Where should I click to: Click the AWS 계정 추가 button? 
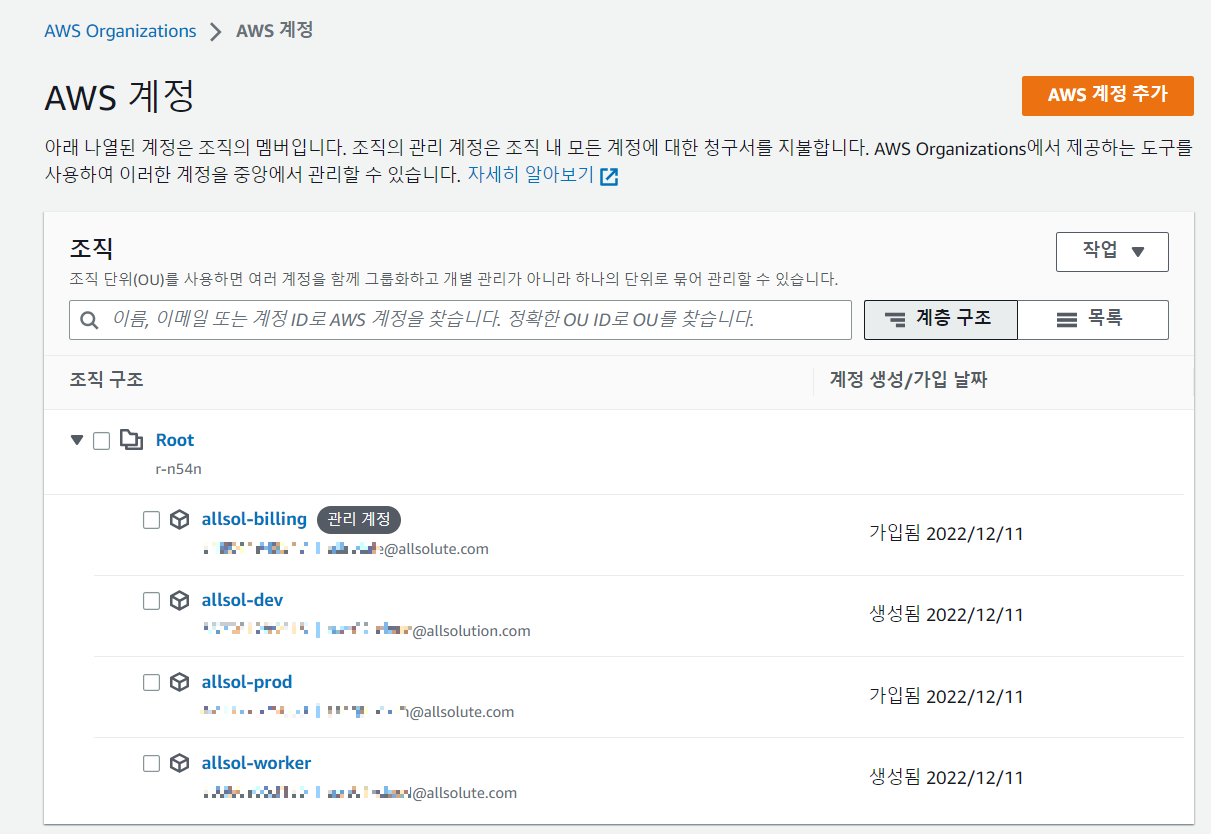(1108, 95)
